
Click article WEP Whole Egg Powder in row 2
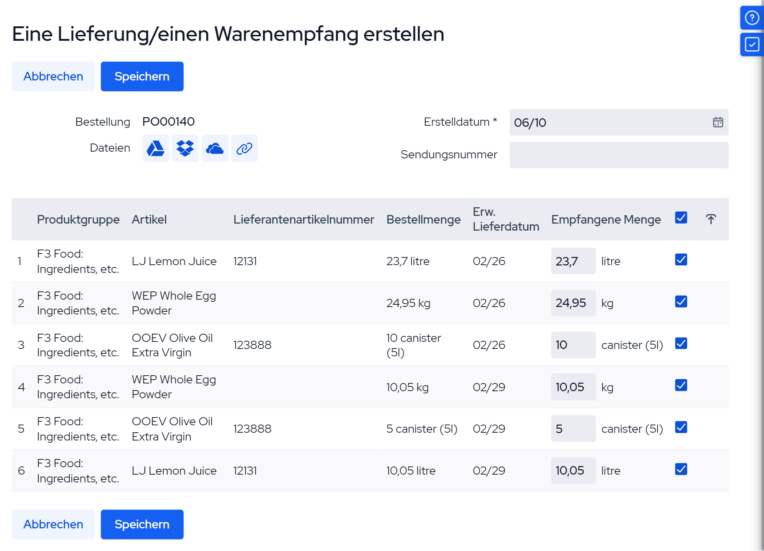(x=174, y=303)
